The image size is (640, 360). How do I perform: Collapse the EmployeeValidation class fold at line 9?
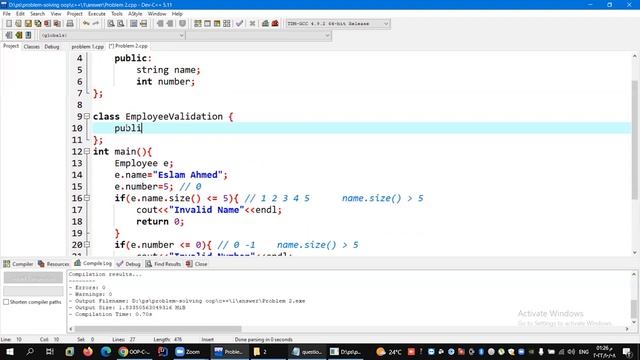[x=87, y=116]
